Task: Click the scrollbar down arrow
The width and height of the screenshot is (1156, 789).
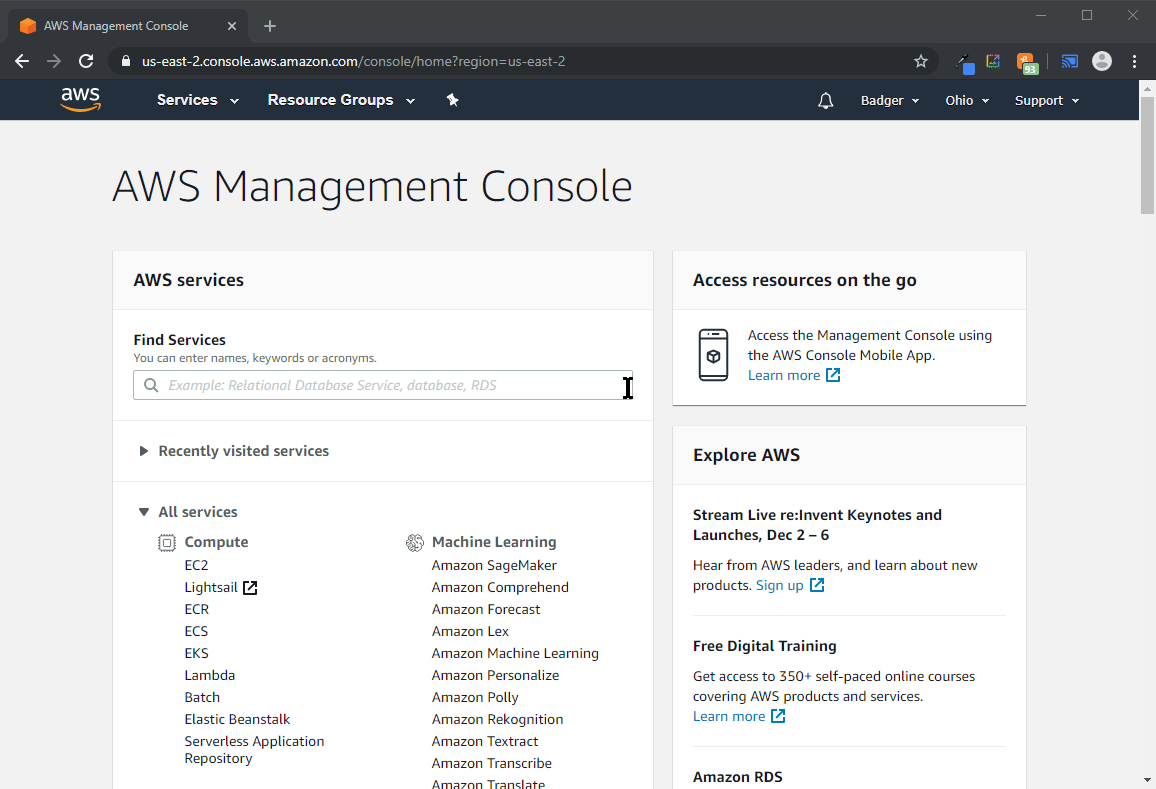Action: click(x=1147, y=779)
